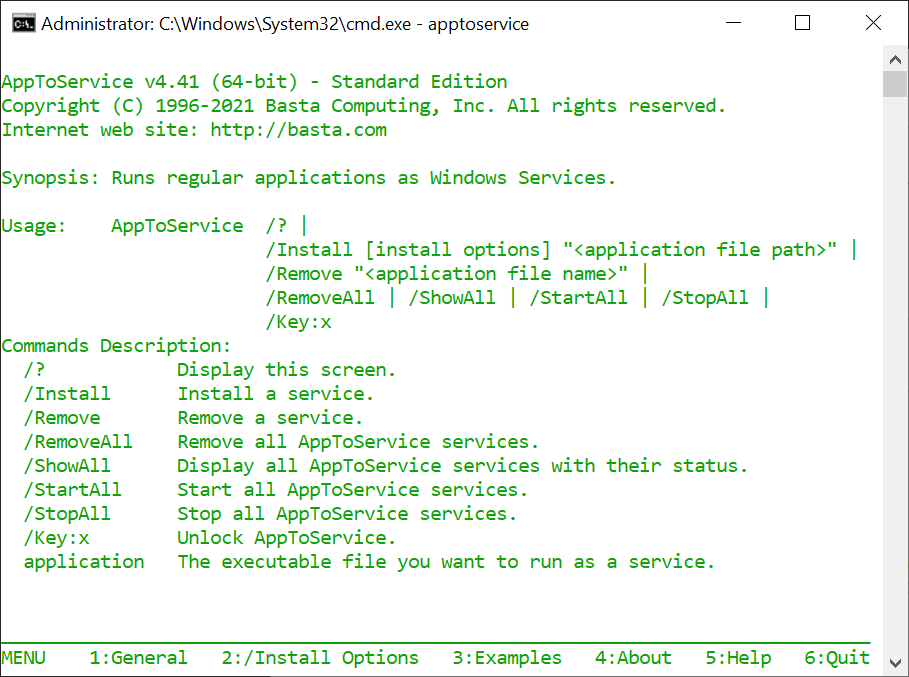909x677 pixels.
Task: Open 2:/Install Options menu item
Action: coord(320,658)
